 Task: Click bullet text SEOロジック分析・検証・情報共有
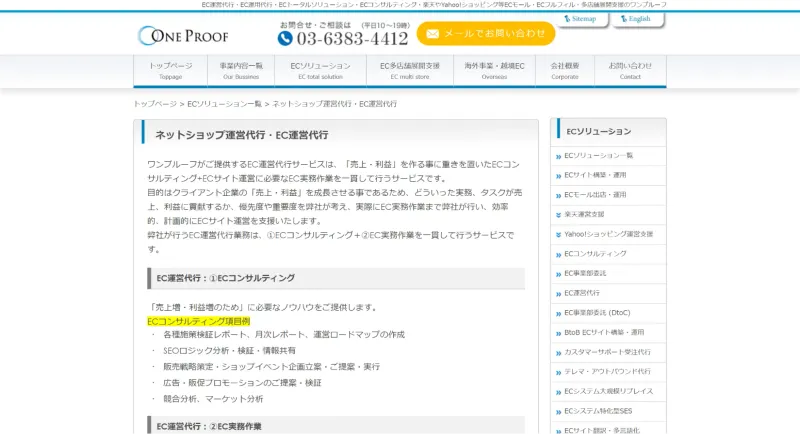[229, 351]
